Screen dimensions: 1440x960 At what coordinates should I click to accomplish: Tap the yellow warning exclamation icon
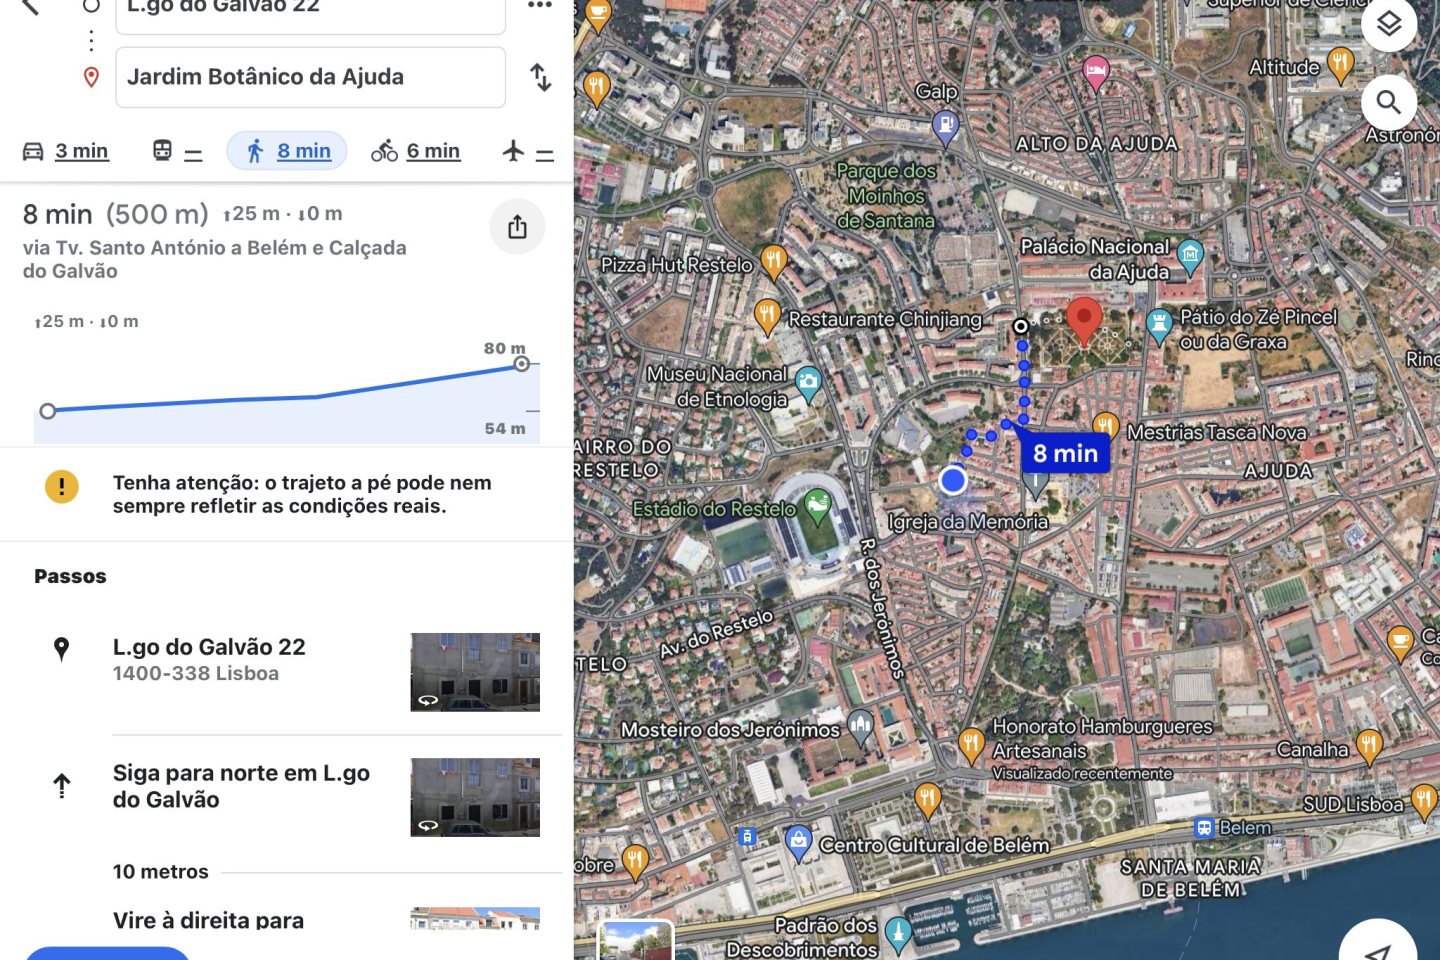coord(62,487)
